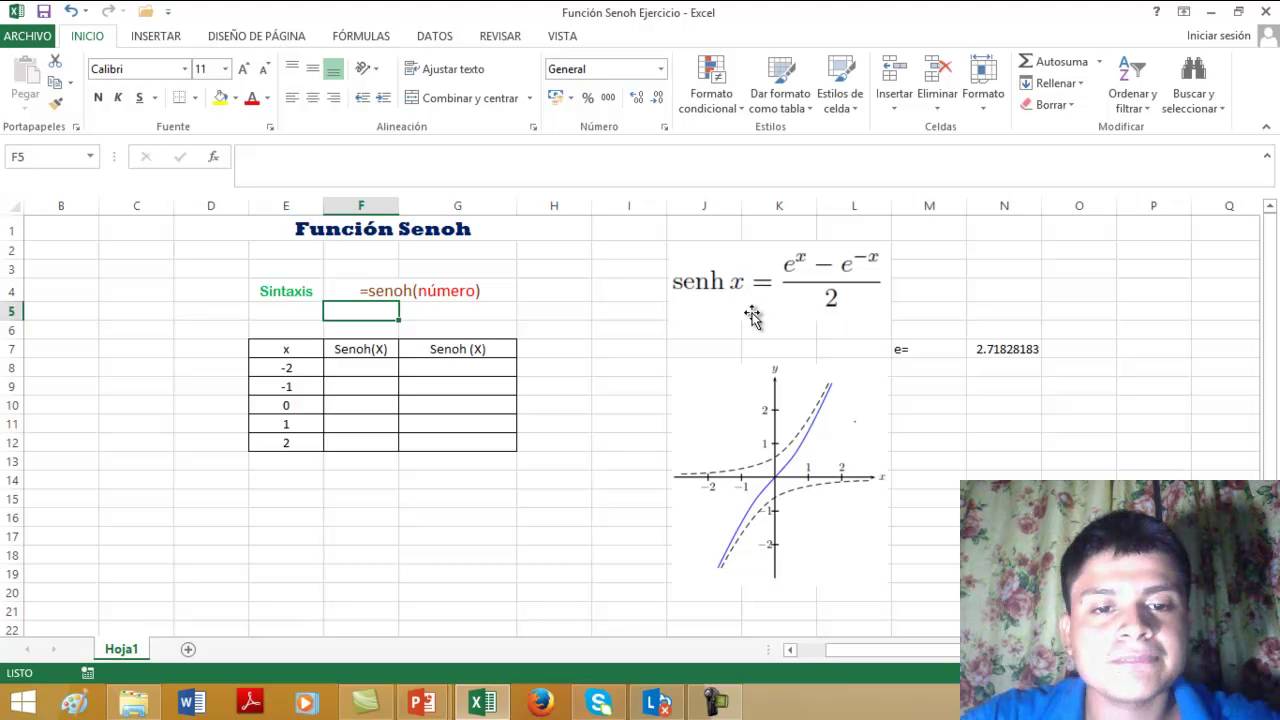The height and width of the screenshot is (720, 1280).
Task: Toggle Ajustar texto wrap text
Action: [x=444, y=69]
